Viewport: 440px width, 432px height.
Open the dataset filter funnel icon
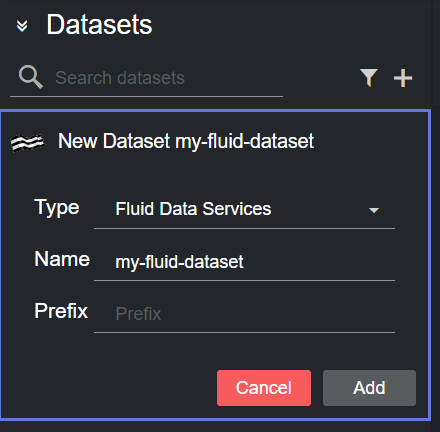pyautogui.click(x=369, y=78)
